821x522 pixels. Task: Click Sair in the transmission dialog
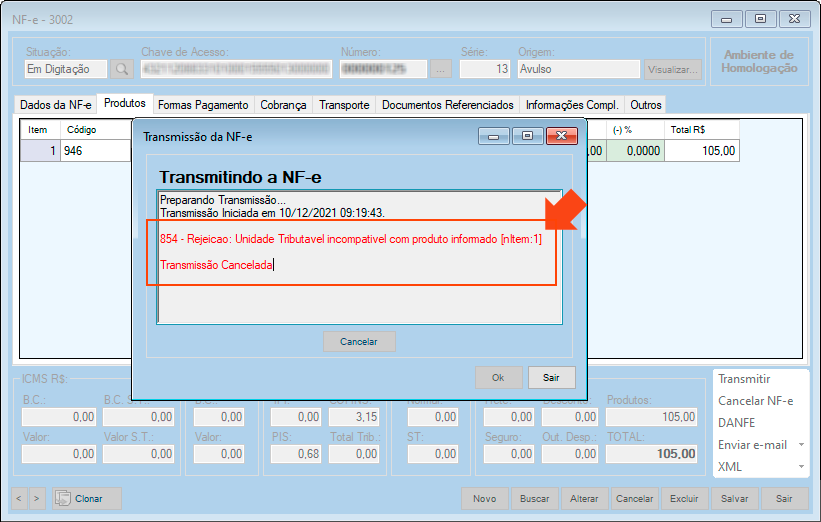coord(551,377)
